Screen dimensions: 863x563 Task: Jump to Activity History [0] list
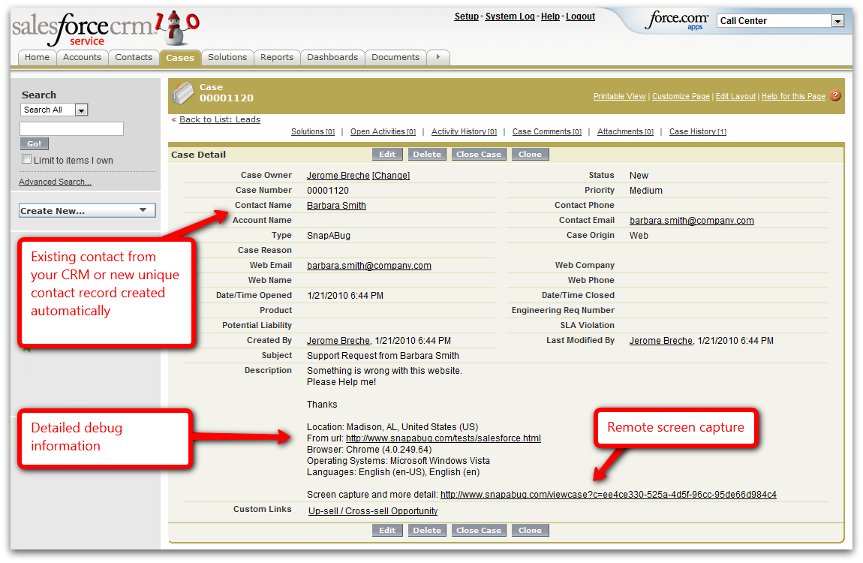tap(464, 132)
